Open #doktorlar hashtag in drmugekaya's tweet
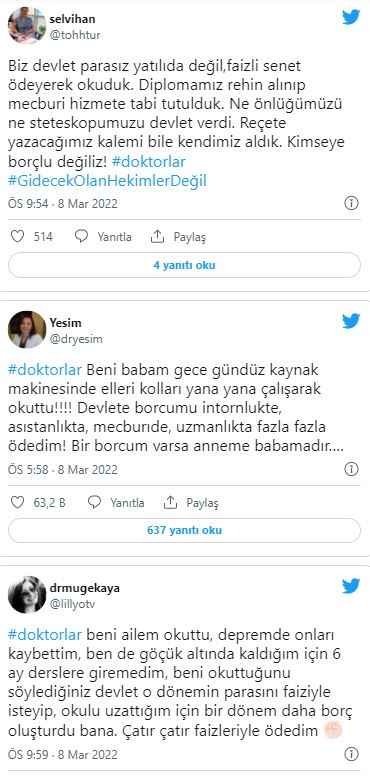The width and height of the screenshot is (370, 780). 45,636
